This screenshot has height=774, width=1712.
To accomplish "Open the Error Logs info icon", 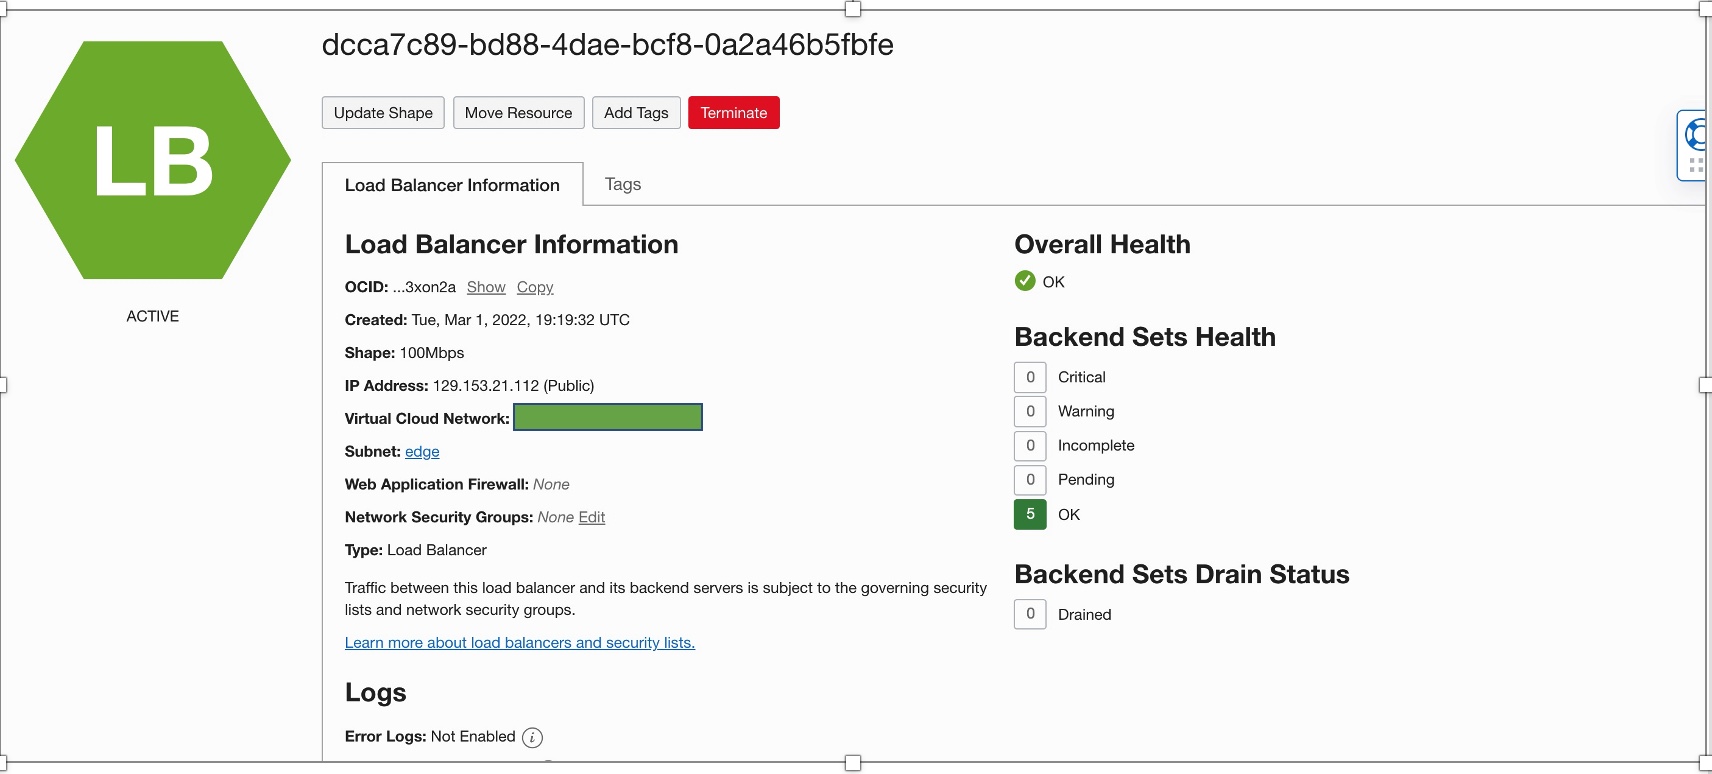I will pos(533,738).
